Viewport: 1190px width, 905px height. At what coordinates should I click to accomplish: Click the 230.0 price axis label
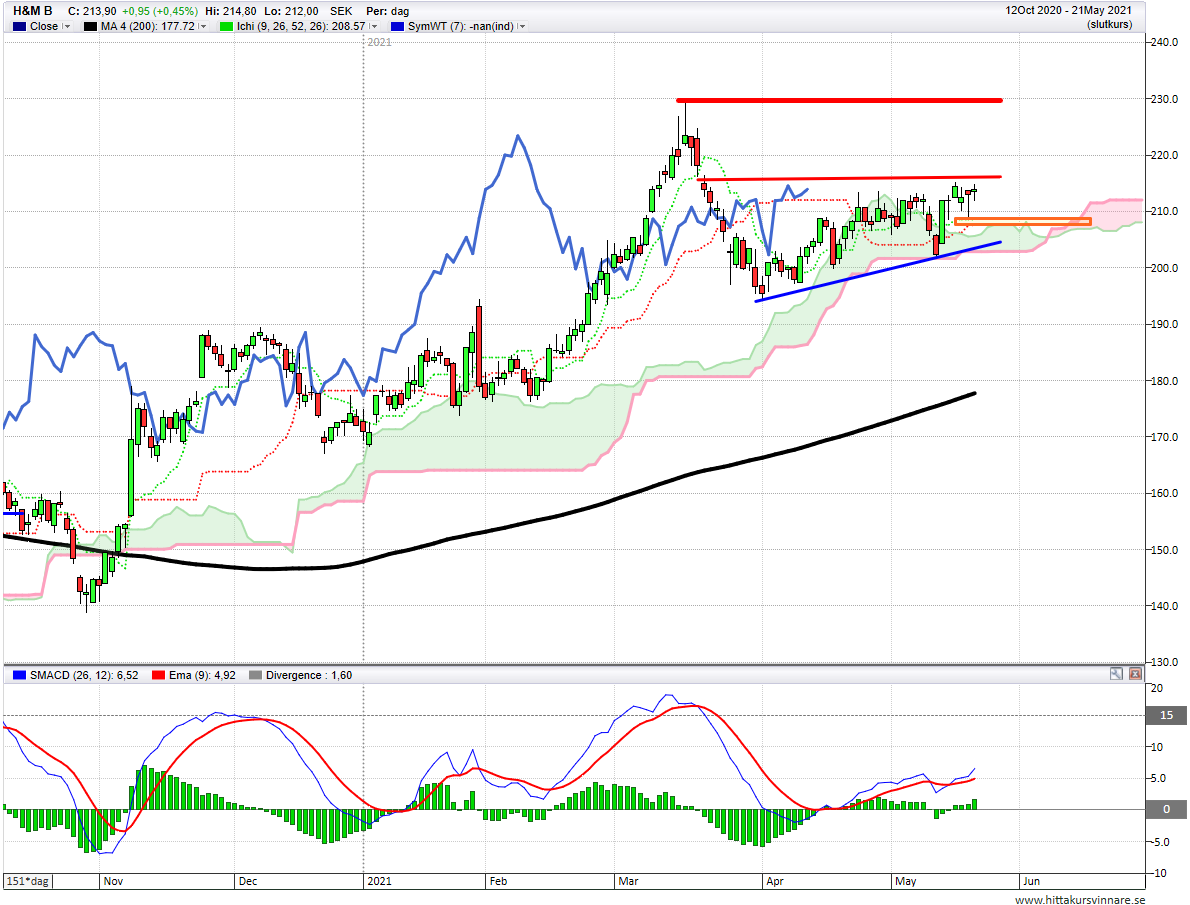(1164, 99)
